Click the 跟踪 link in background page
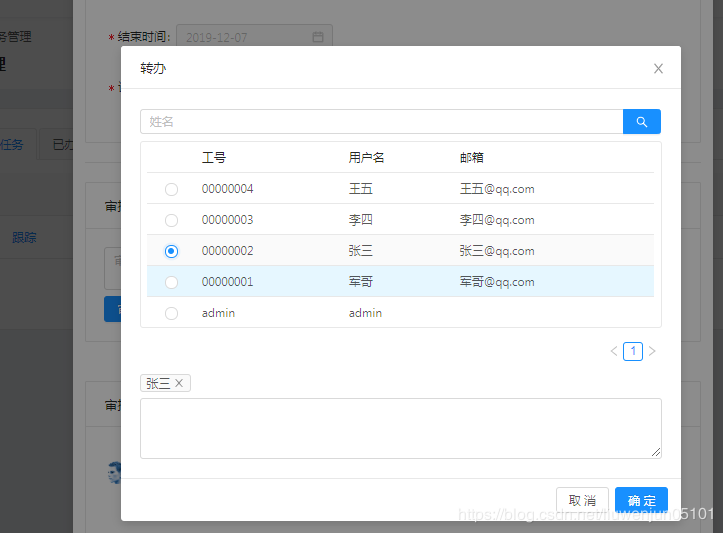 (24, 237)
